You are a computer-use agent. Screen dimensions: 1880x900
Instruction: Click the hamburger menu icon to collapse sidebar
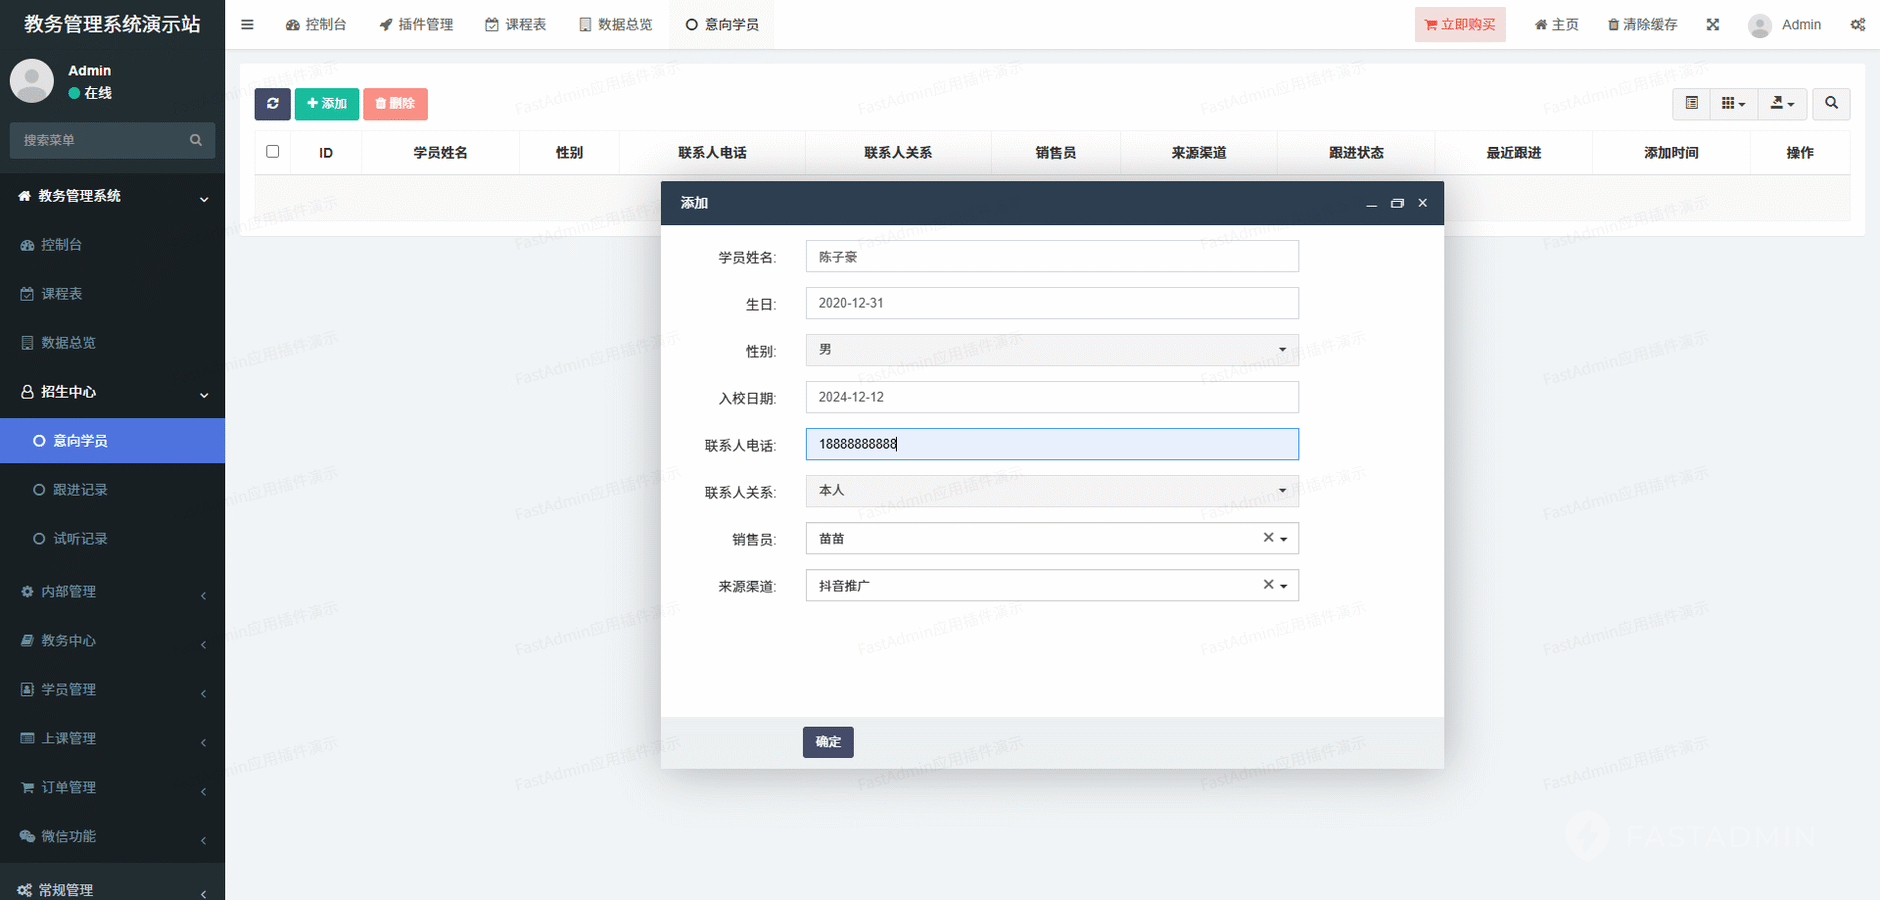tap(247, 25)
